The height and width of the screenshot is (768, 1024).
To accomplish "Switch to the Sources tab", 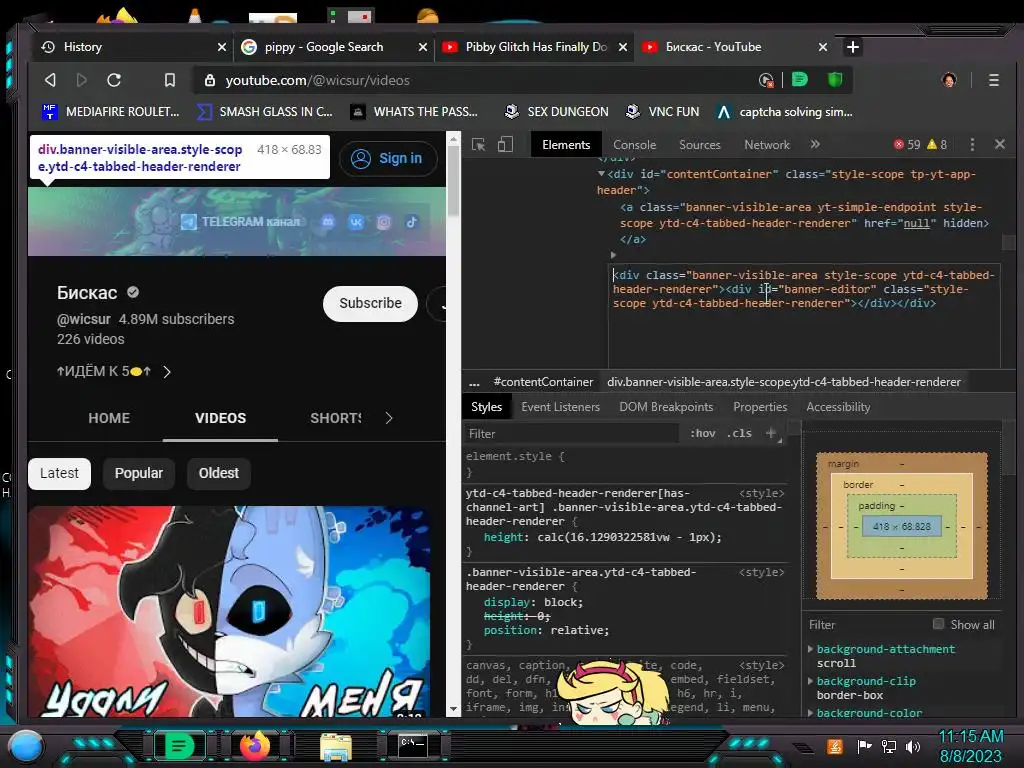I will (699, 144).
